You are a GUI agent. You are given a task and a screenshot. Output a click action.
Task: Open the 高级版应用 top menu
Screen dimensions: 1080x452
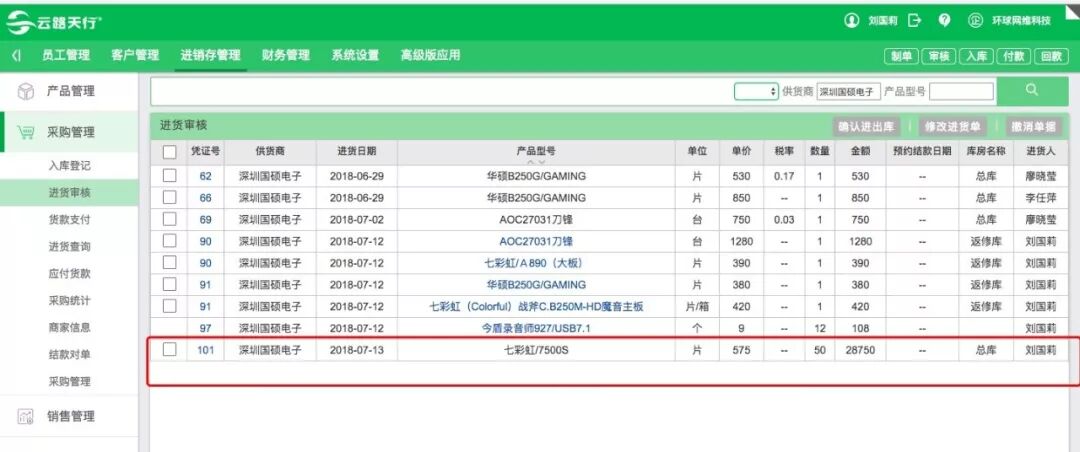(430, 55)
